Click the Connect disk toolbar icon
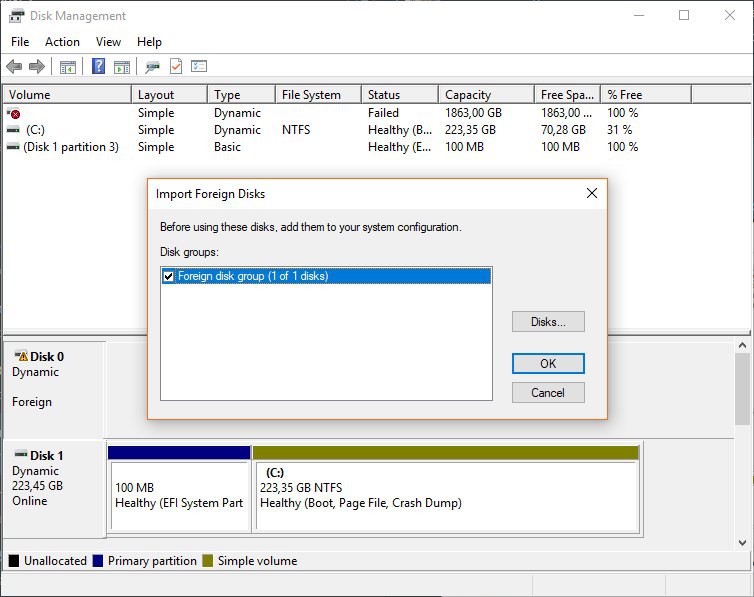The image size is (754, 597). pyautogui.click(x=152, y=67)
